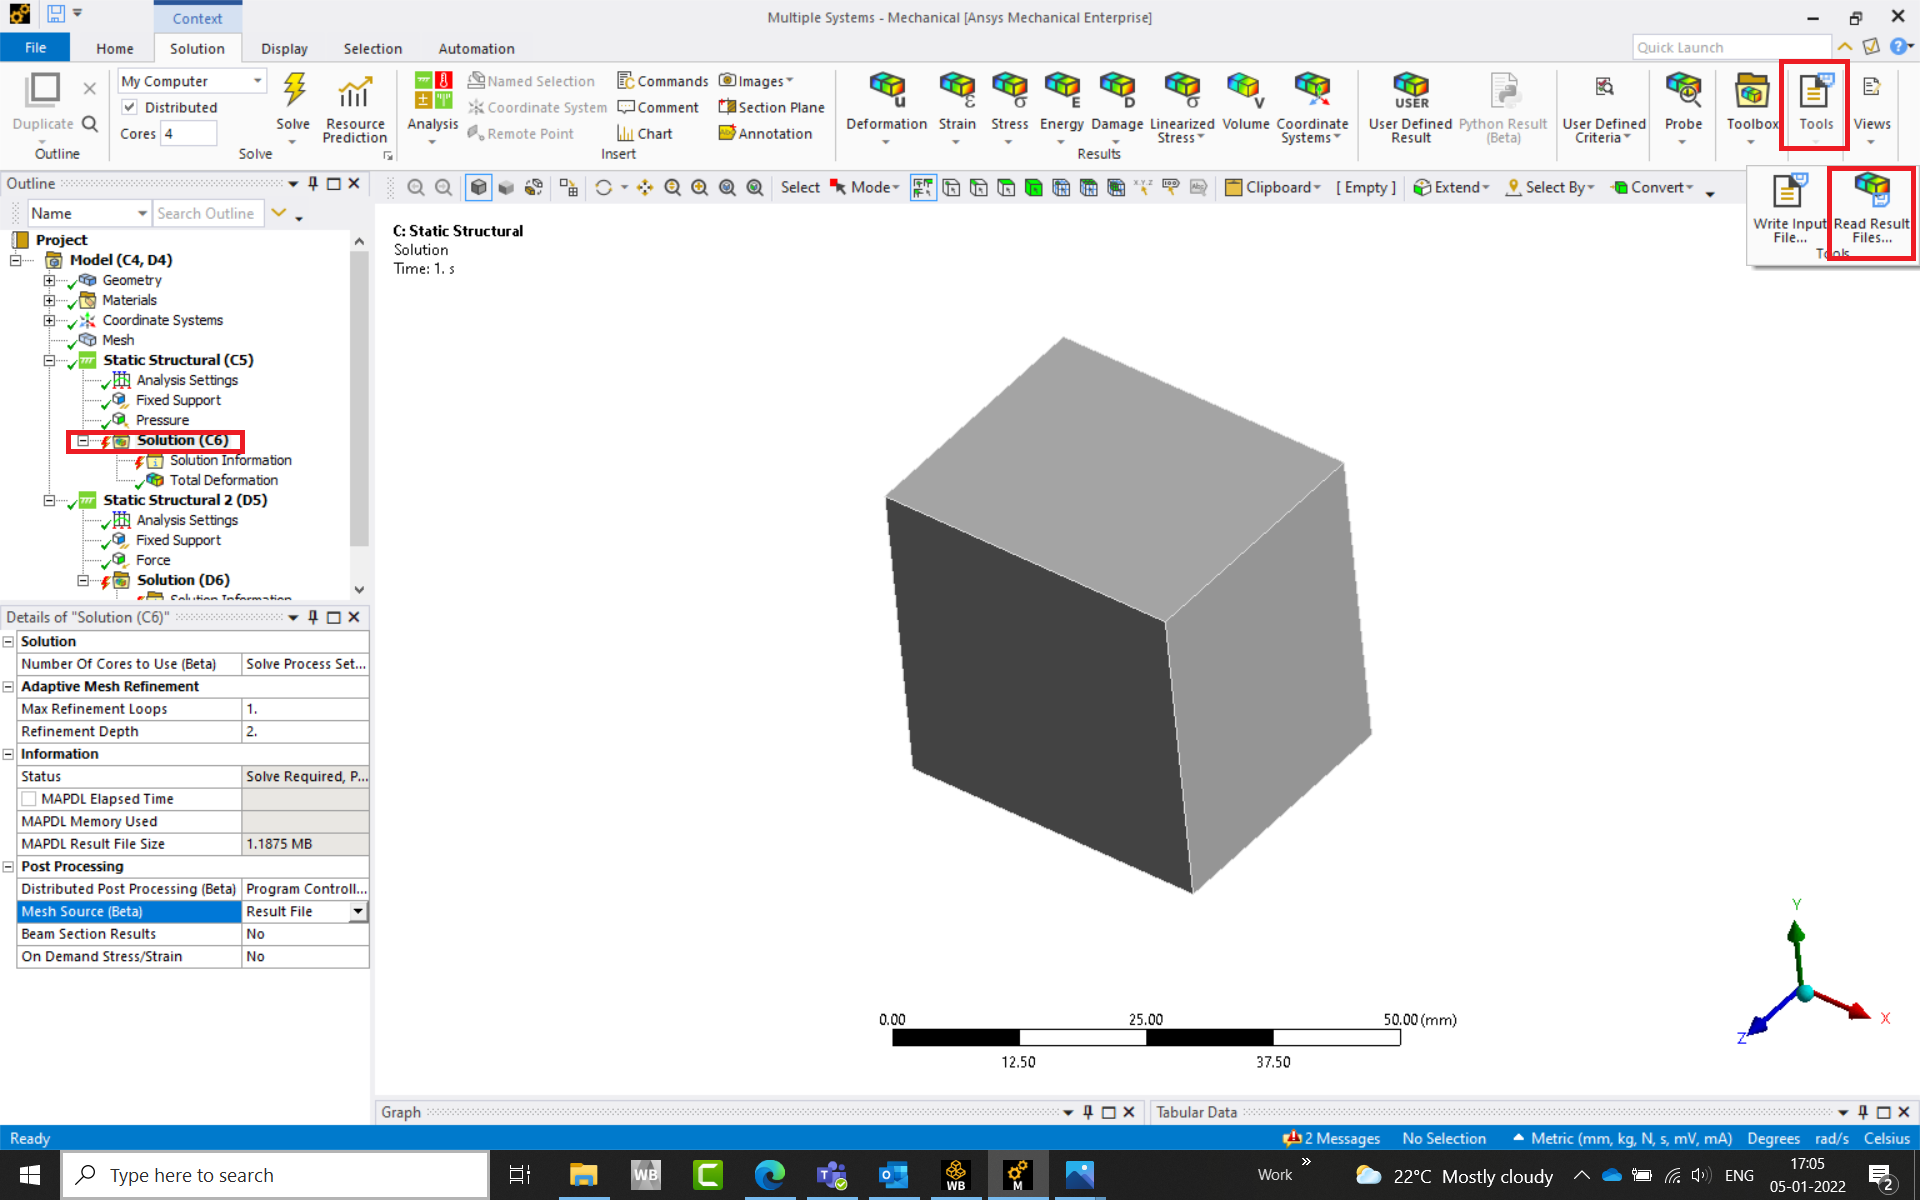The image size is (1920, 1200).
Task: Collapse the Post Processing section
Action: click(9, 866)
